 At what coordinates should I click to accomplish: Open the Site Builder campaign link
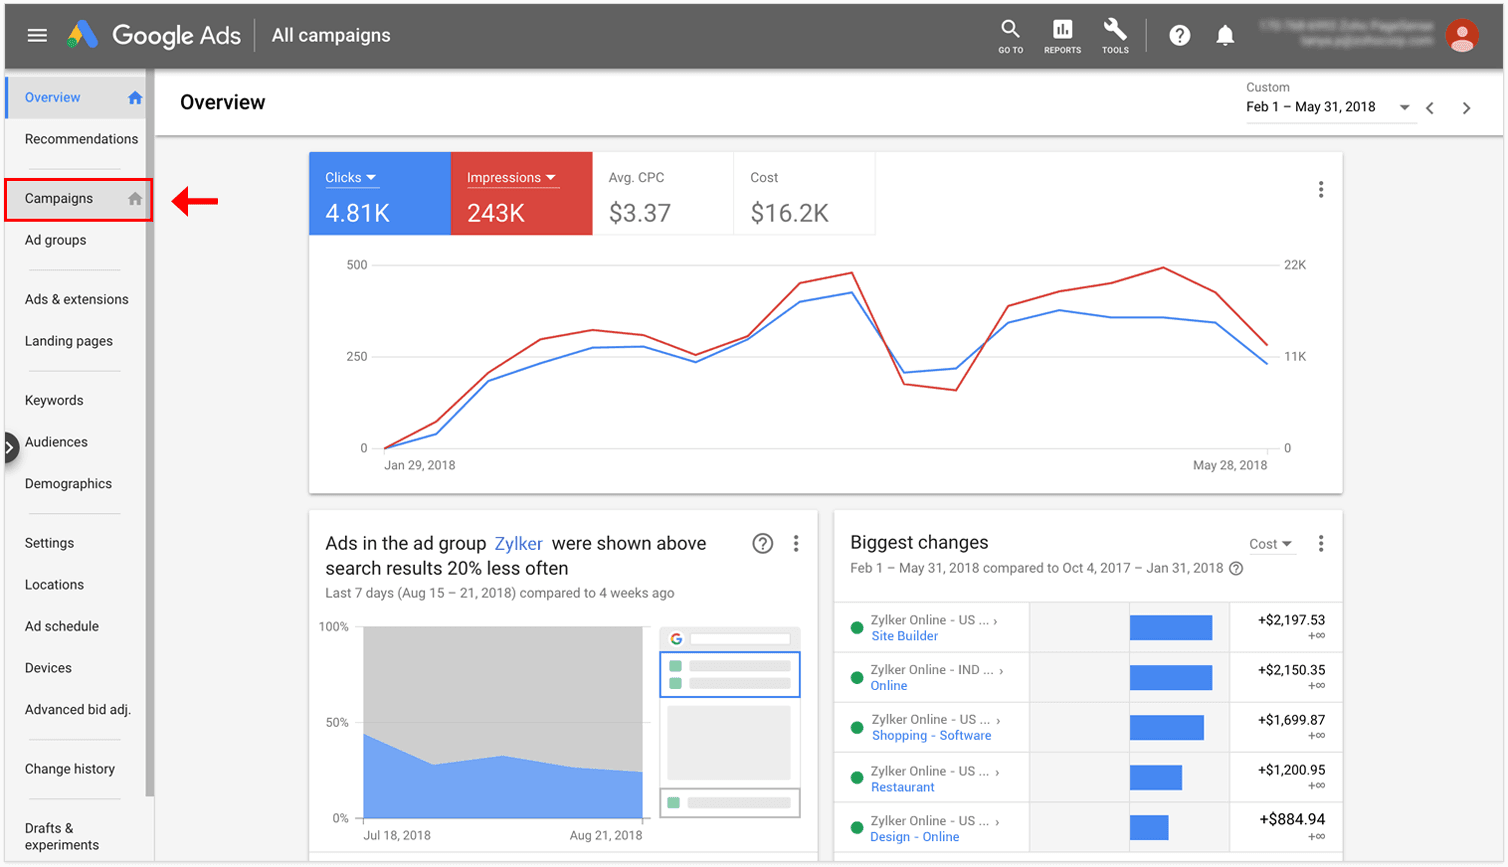[x=904, y=636]
